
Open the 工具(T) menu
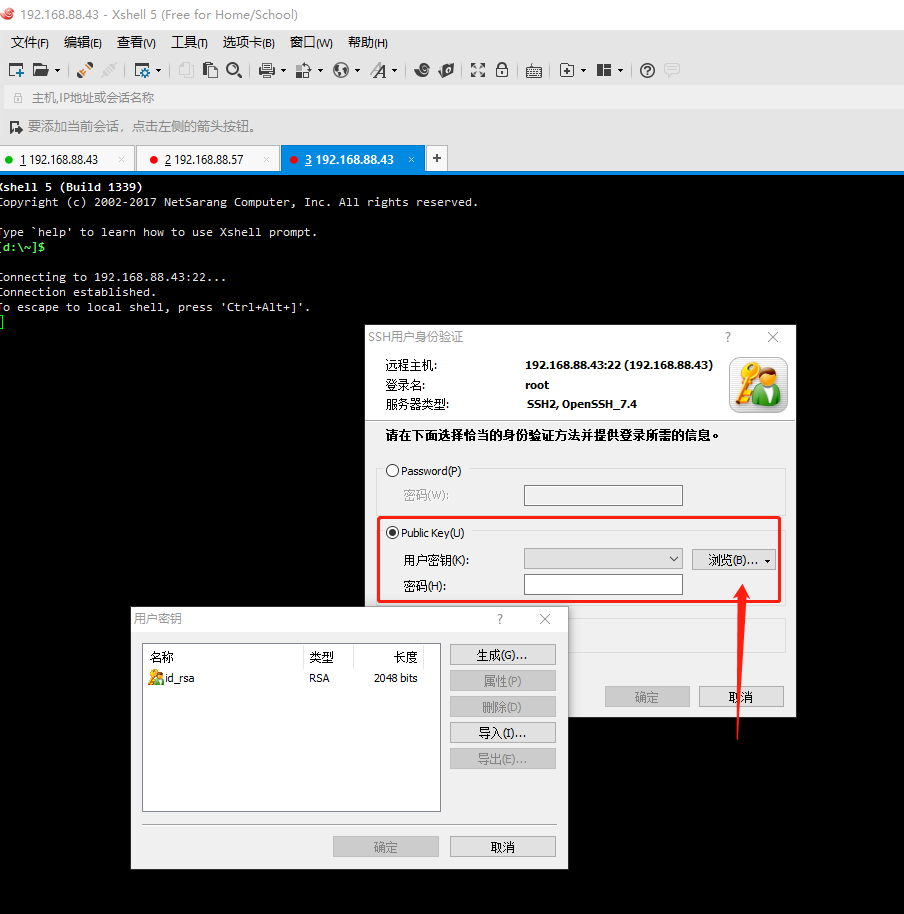click(x=189, y=43)
